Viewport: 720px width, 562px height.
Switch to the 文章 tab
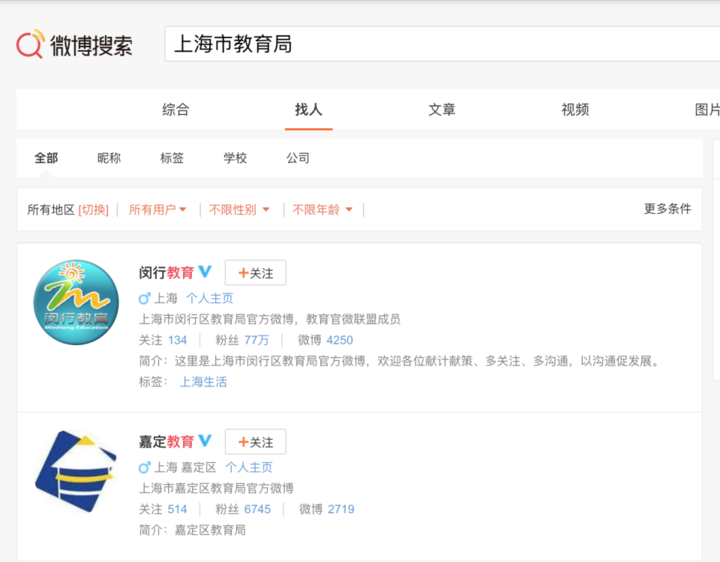[442, 110]
